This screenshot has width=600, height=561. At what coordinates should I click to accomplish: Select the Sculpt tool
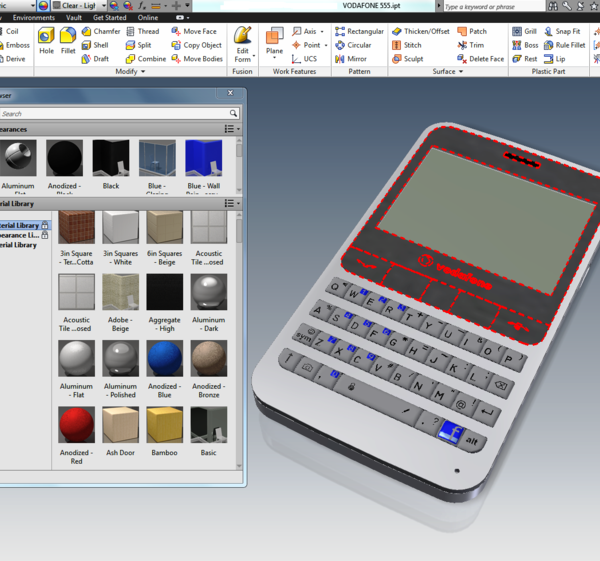pos(408,59)
